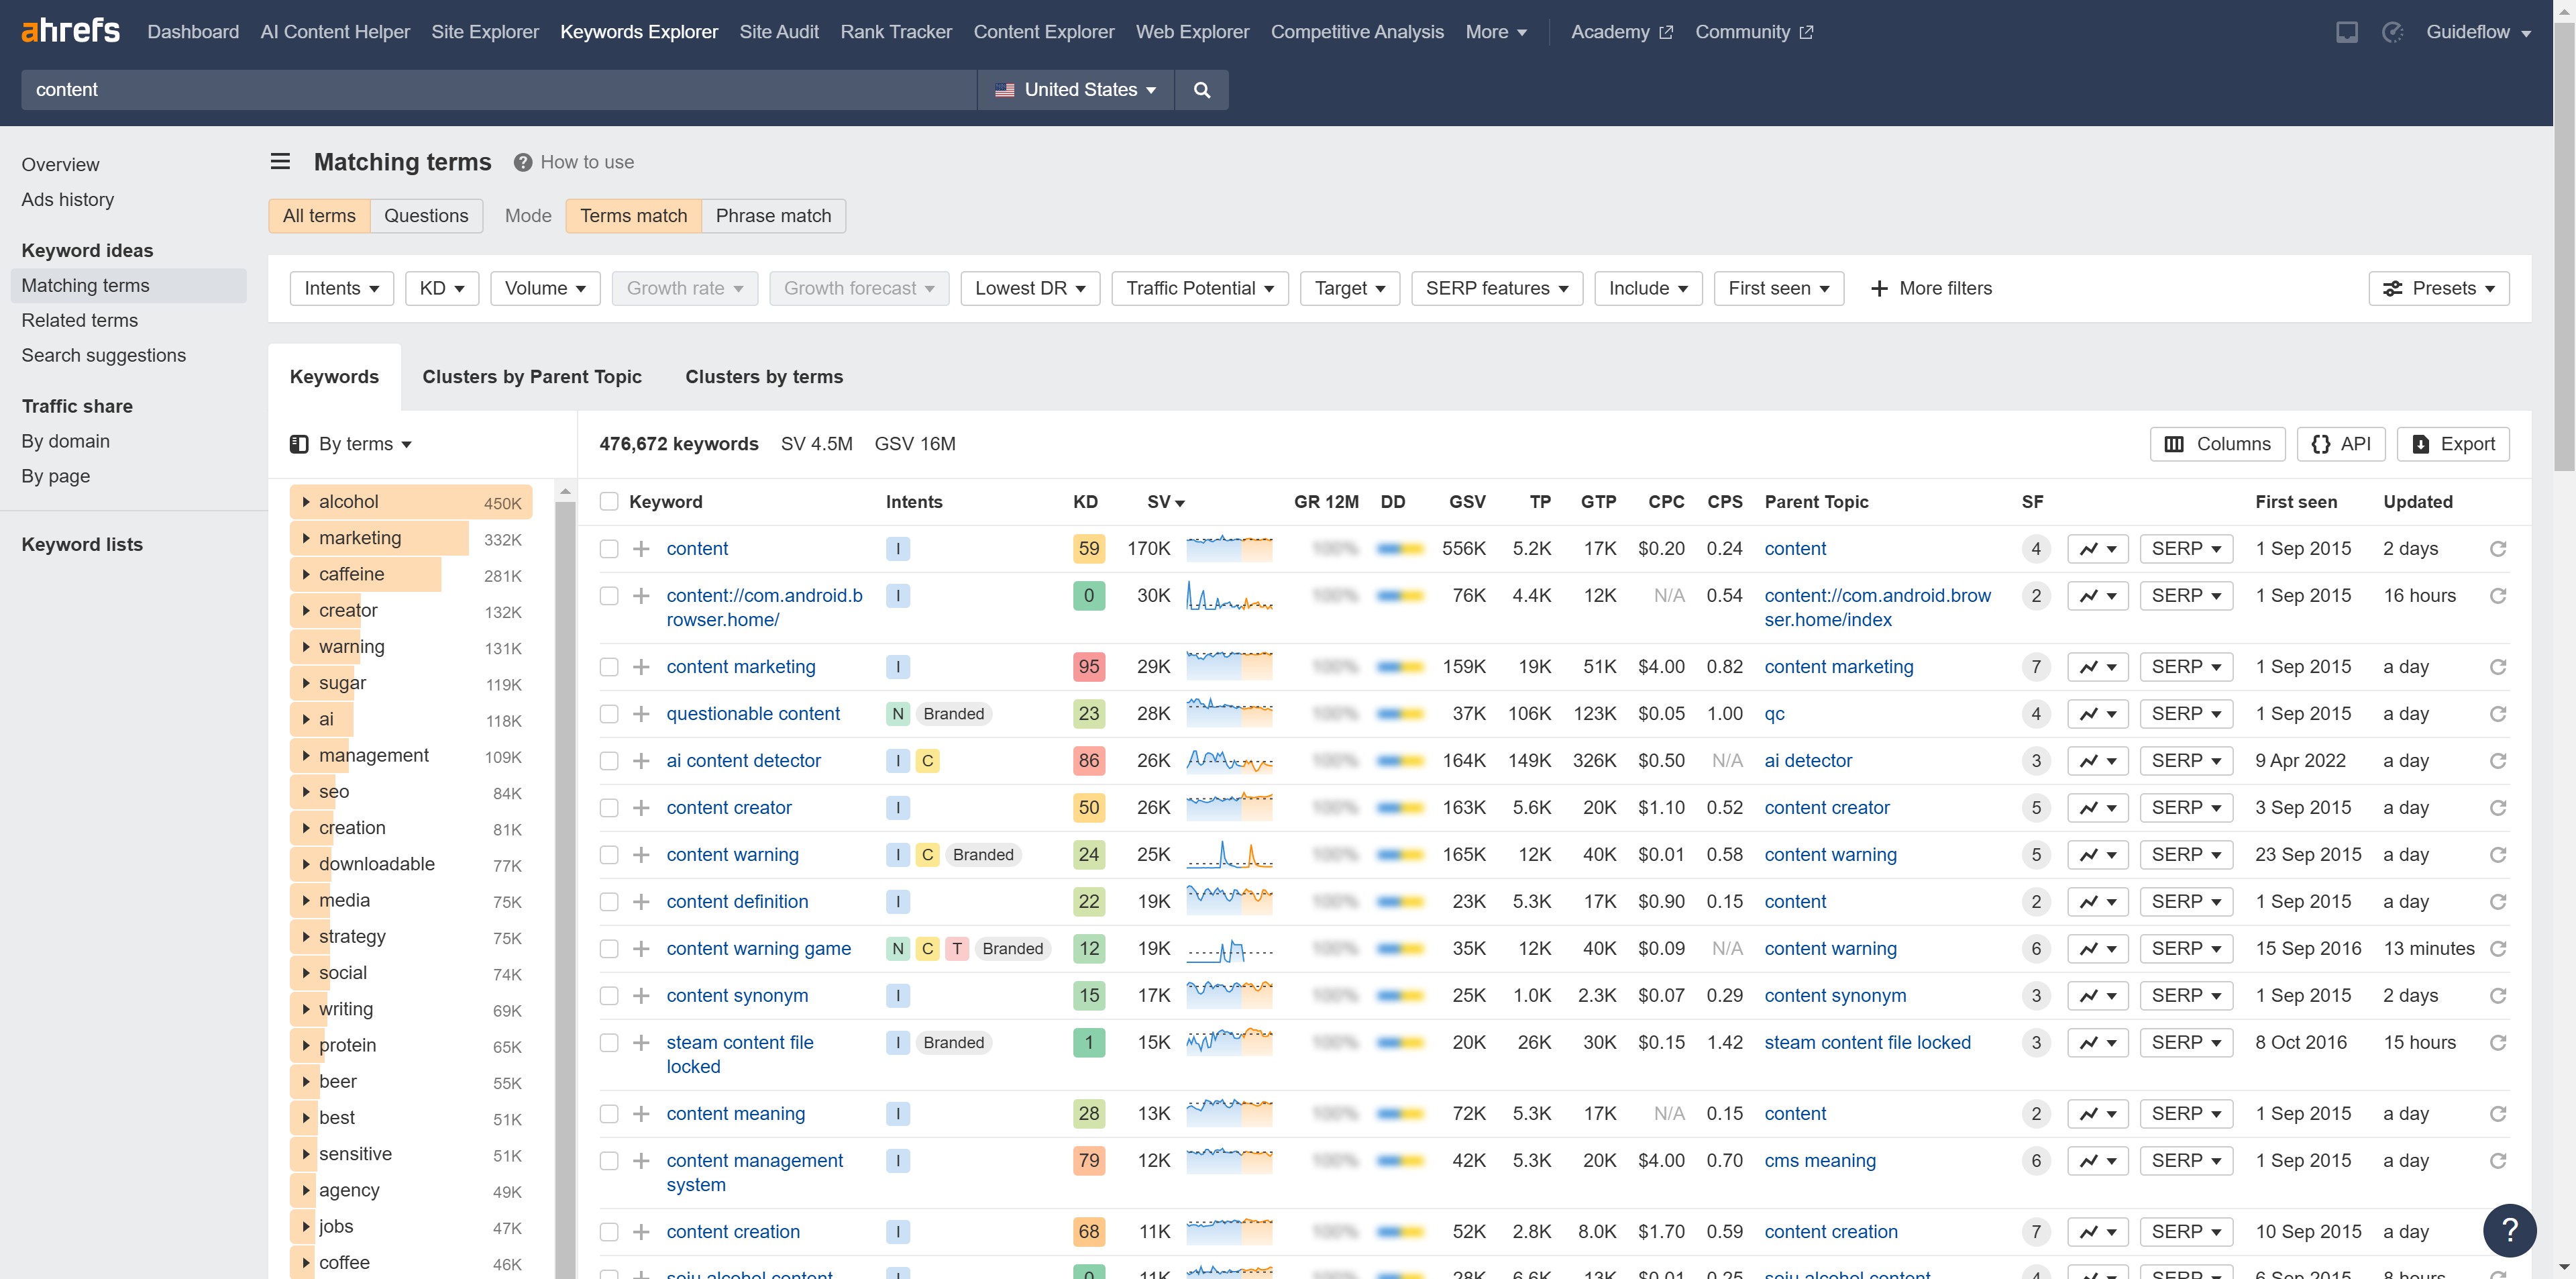Image resolution: width=2576 pixels, height=1279 pixels.
Task: Open the Columns settings button
Action: 2217,444
